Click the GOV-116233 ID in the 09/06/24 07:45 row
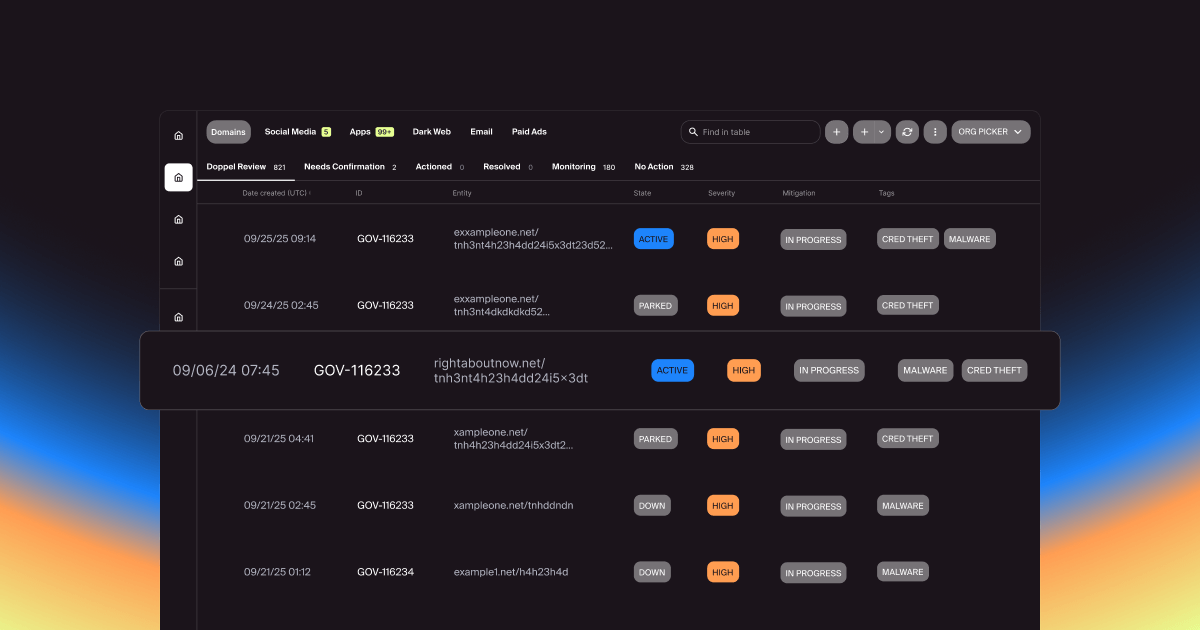Image resolution: width=1200 pixels, height=630 pixels. (x=357, y=370)
